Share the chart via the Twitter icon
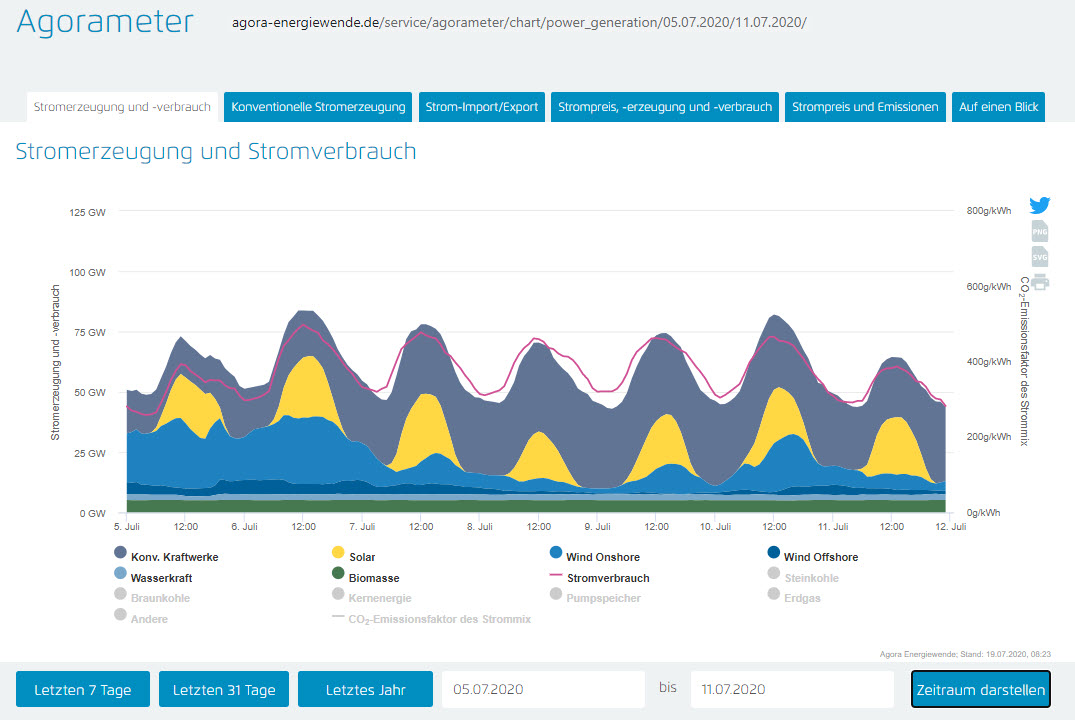Screen dimensions: 1075x720 1040,206
